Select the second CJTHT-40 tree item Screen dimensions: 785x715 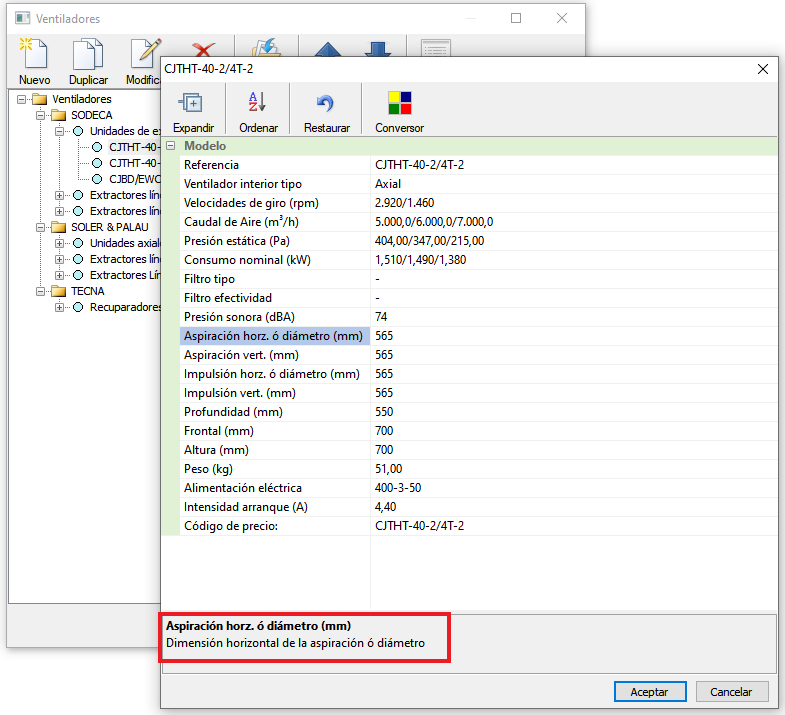(134, 163)
